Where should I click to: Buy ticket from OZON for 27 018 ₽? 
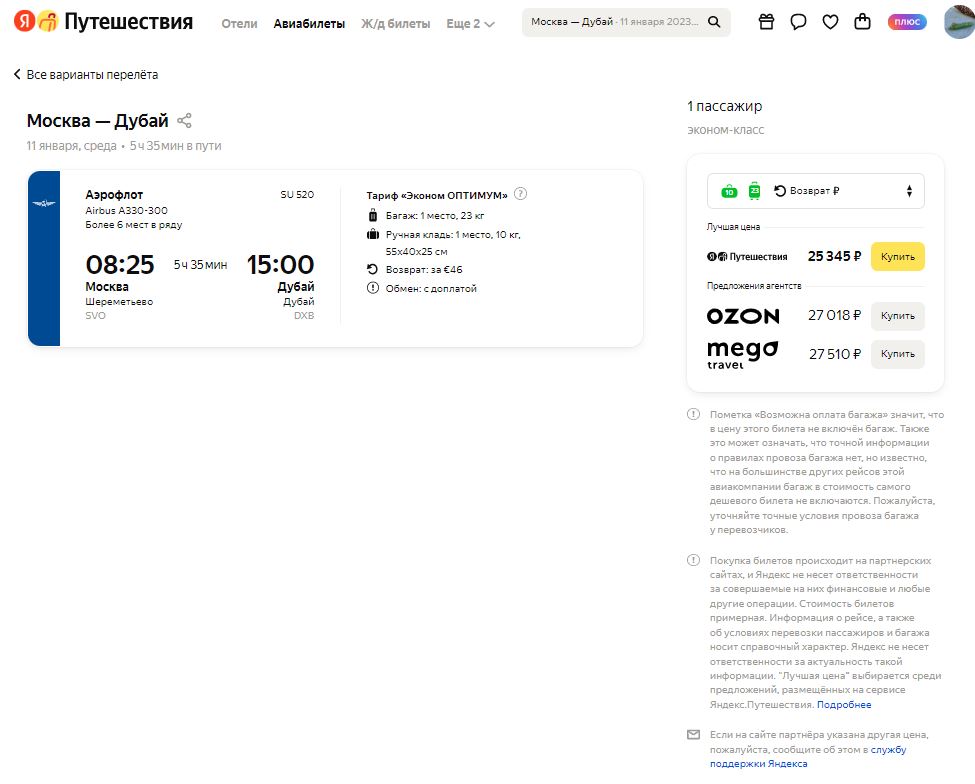897,316
